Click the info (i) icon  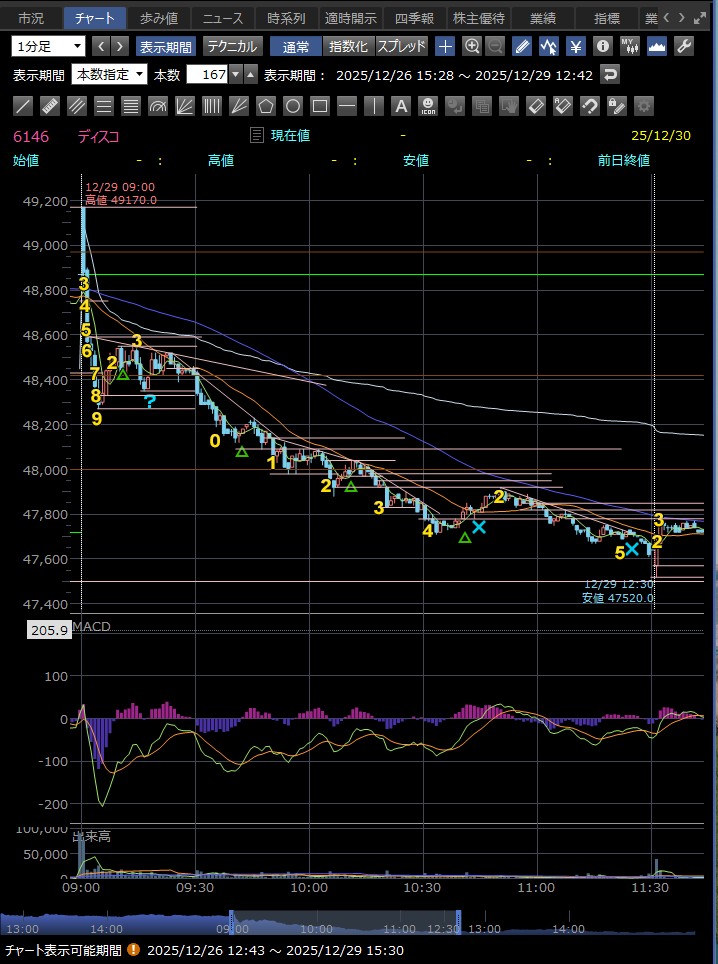click(x=602, y=46)
